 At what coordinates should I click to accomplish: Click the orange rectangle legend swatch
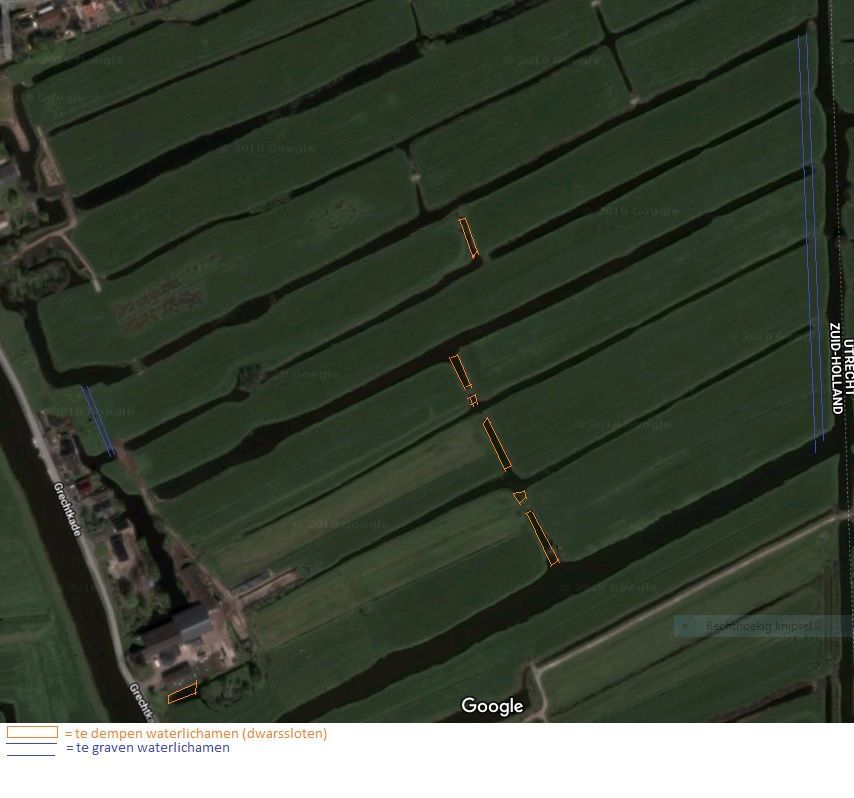(32, 732)
